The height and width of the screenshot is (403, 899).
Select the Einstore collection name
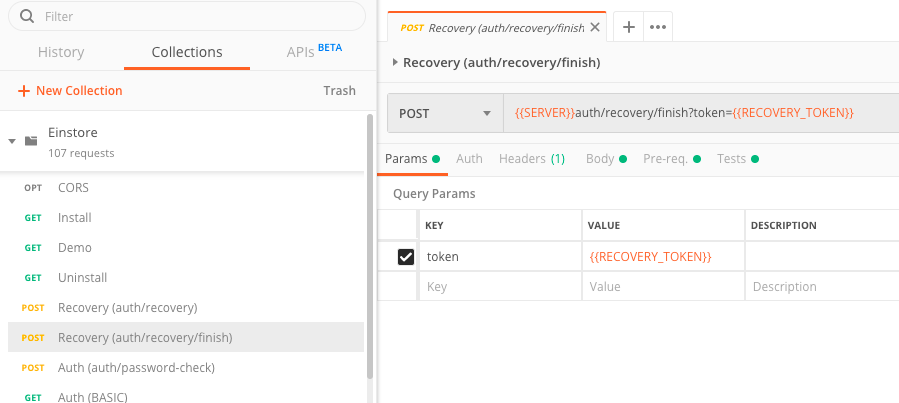coord(73,132)
